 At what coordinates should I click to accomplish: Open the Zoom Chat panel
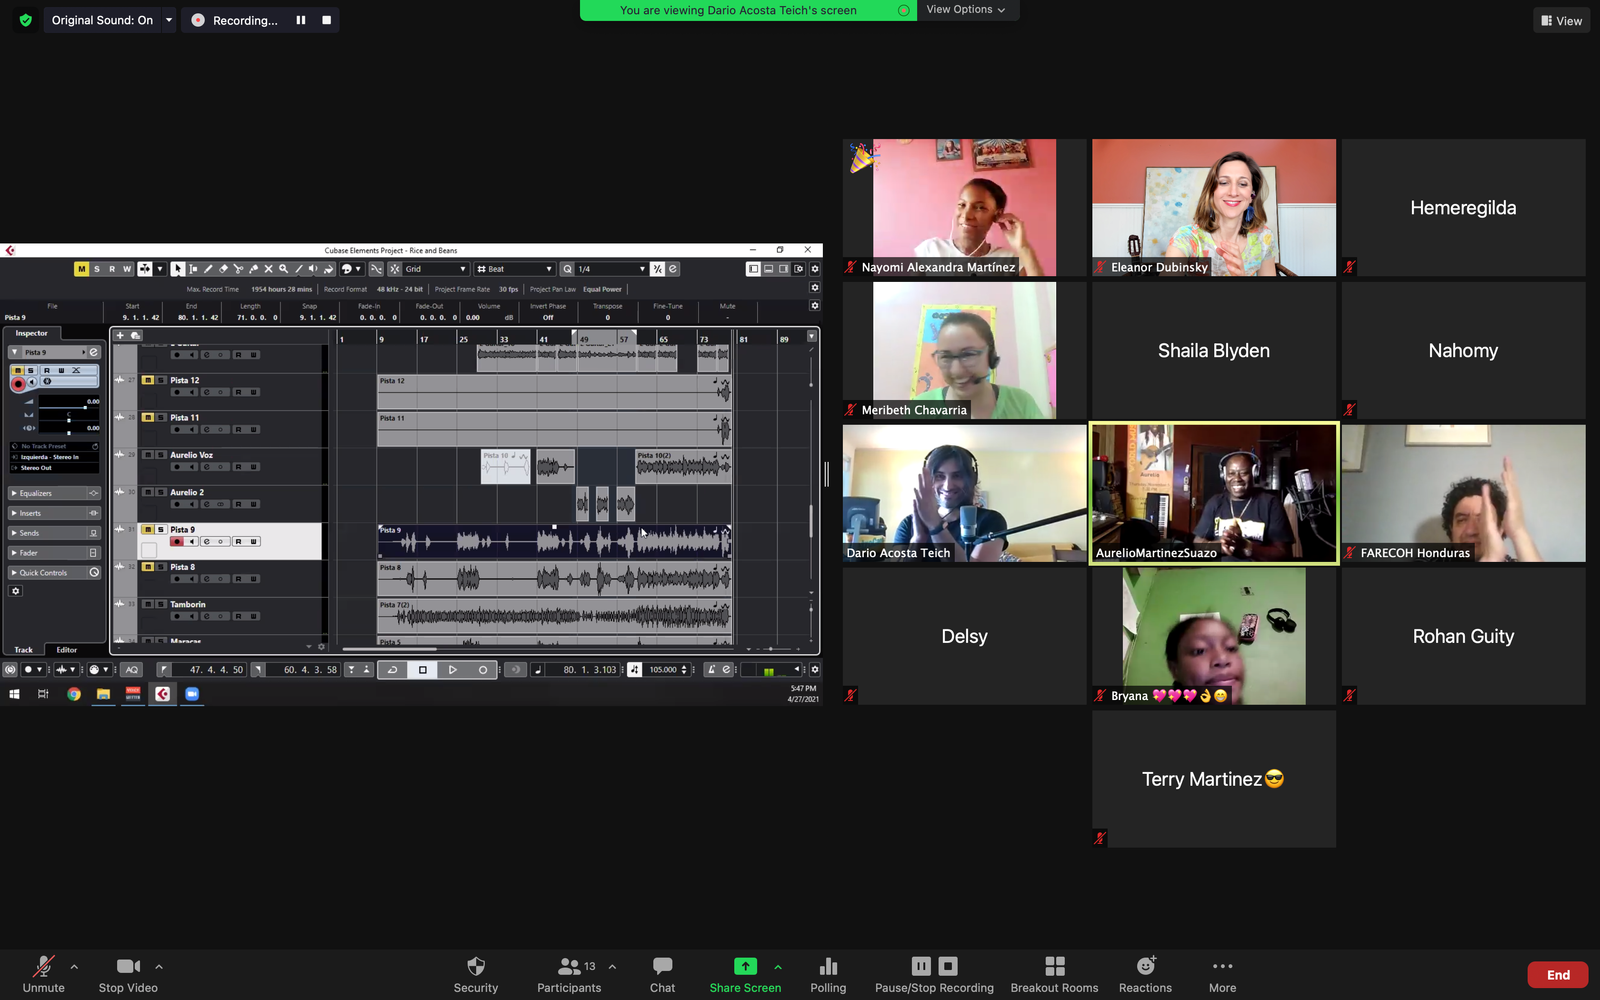click(662, 974)
